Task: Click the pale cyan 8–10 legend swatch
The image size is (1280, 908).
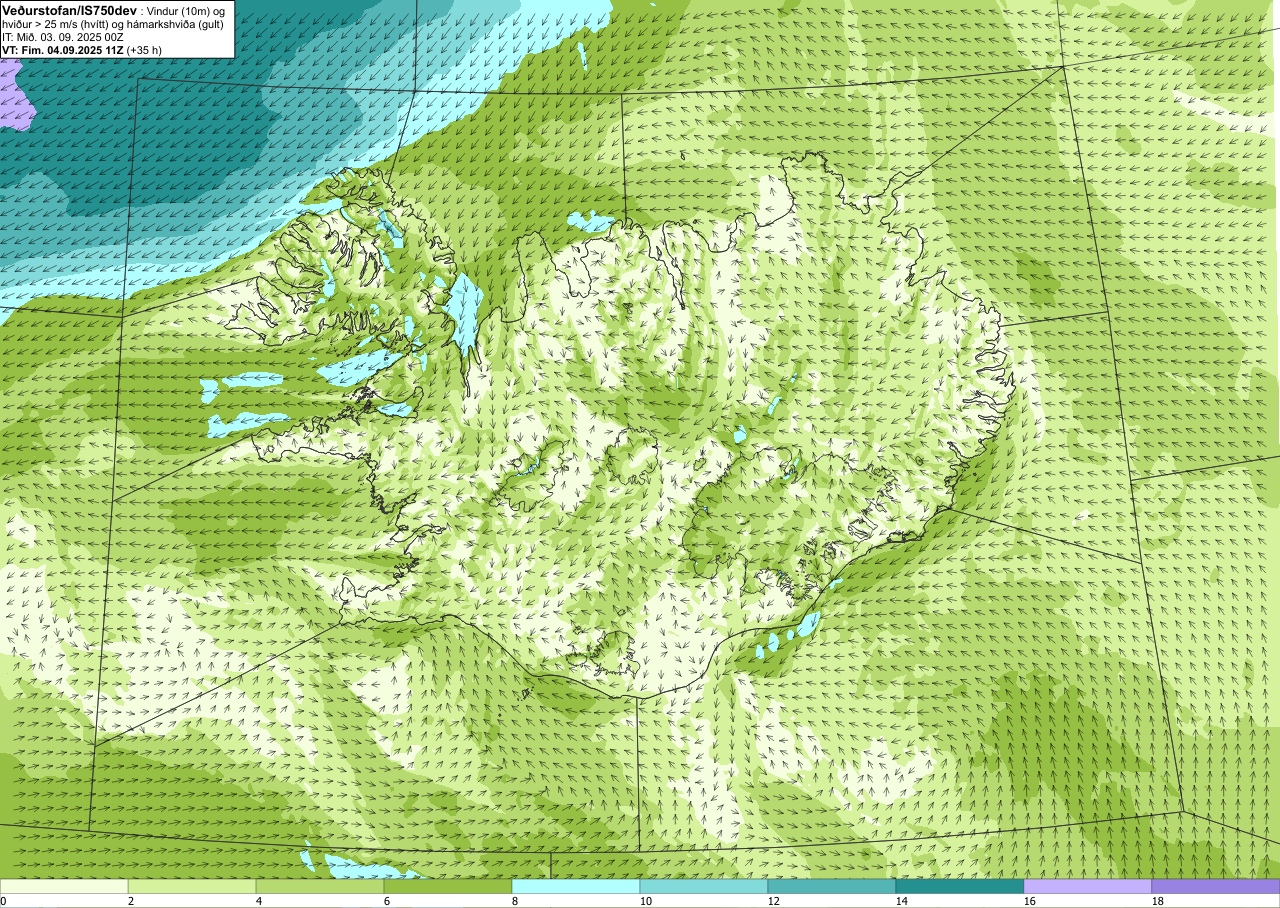Action: click(576, 886)
